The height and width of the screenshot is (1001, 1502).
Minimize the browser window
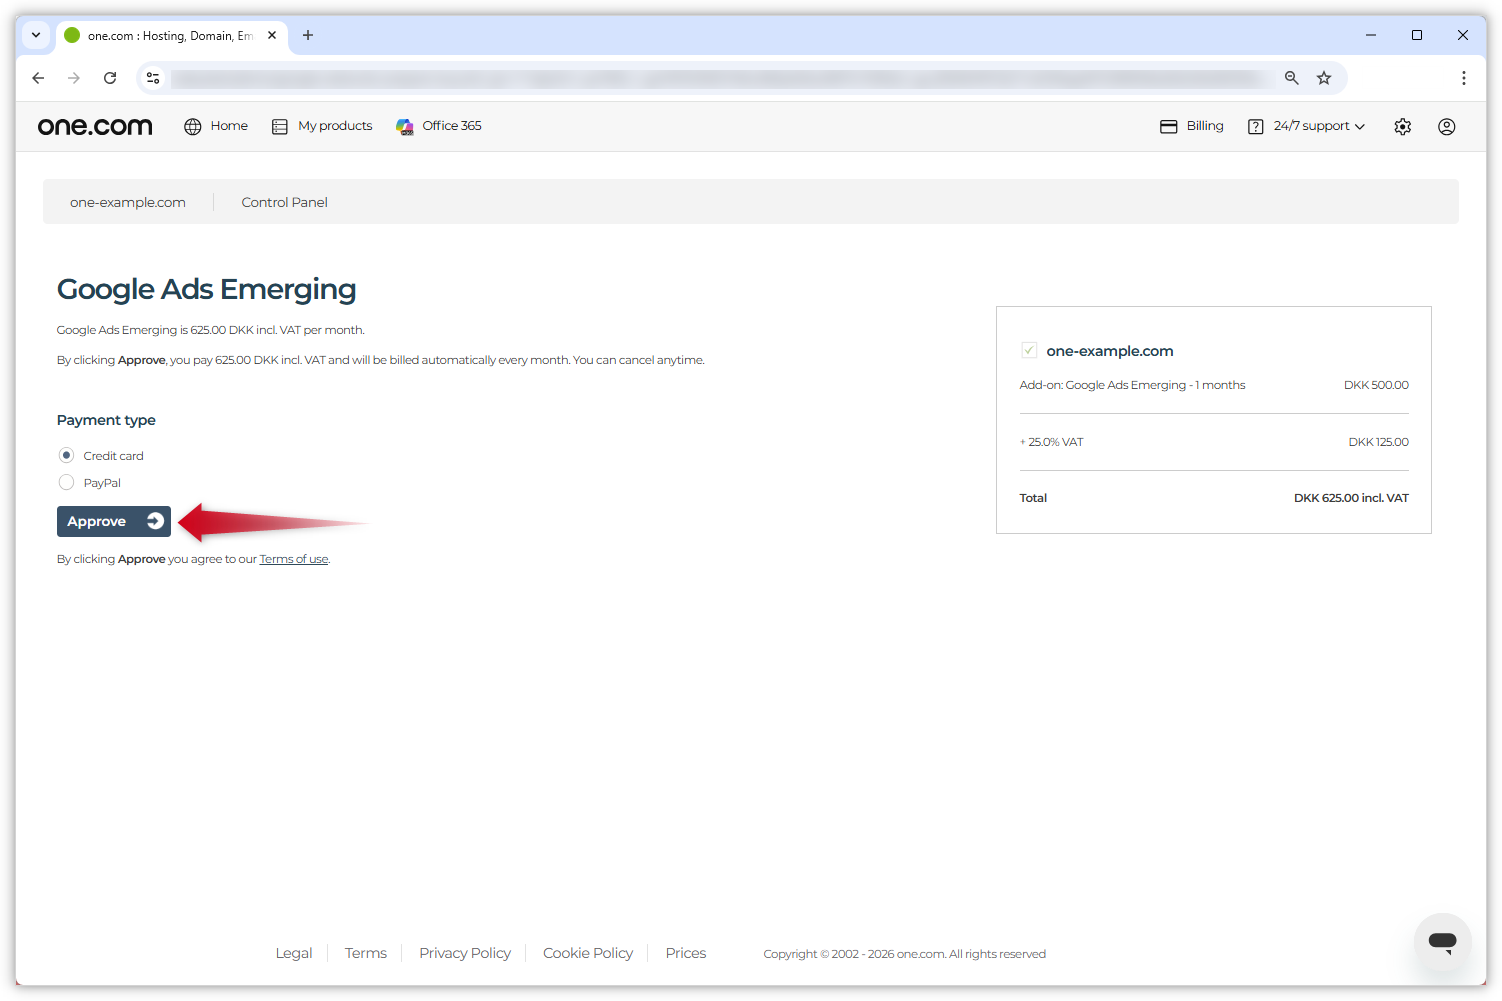(1371, 35)
